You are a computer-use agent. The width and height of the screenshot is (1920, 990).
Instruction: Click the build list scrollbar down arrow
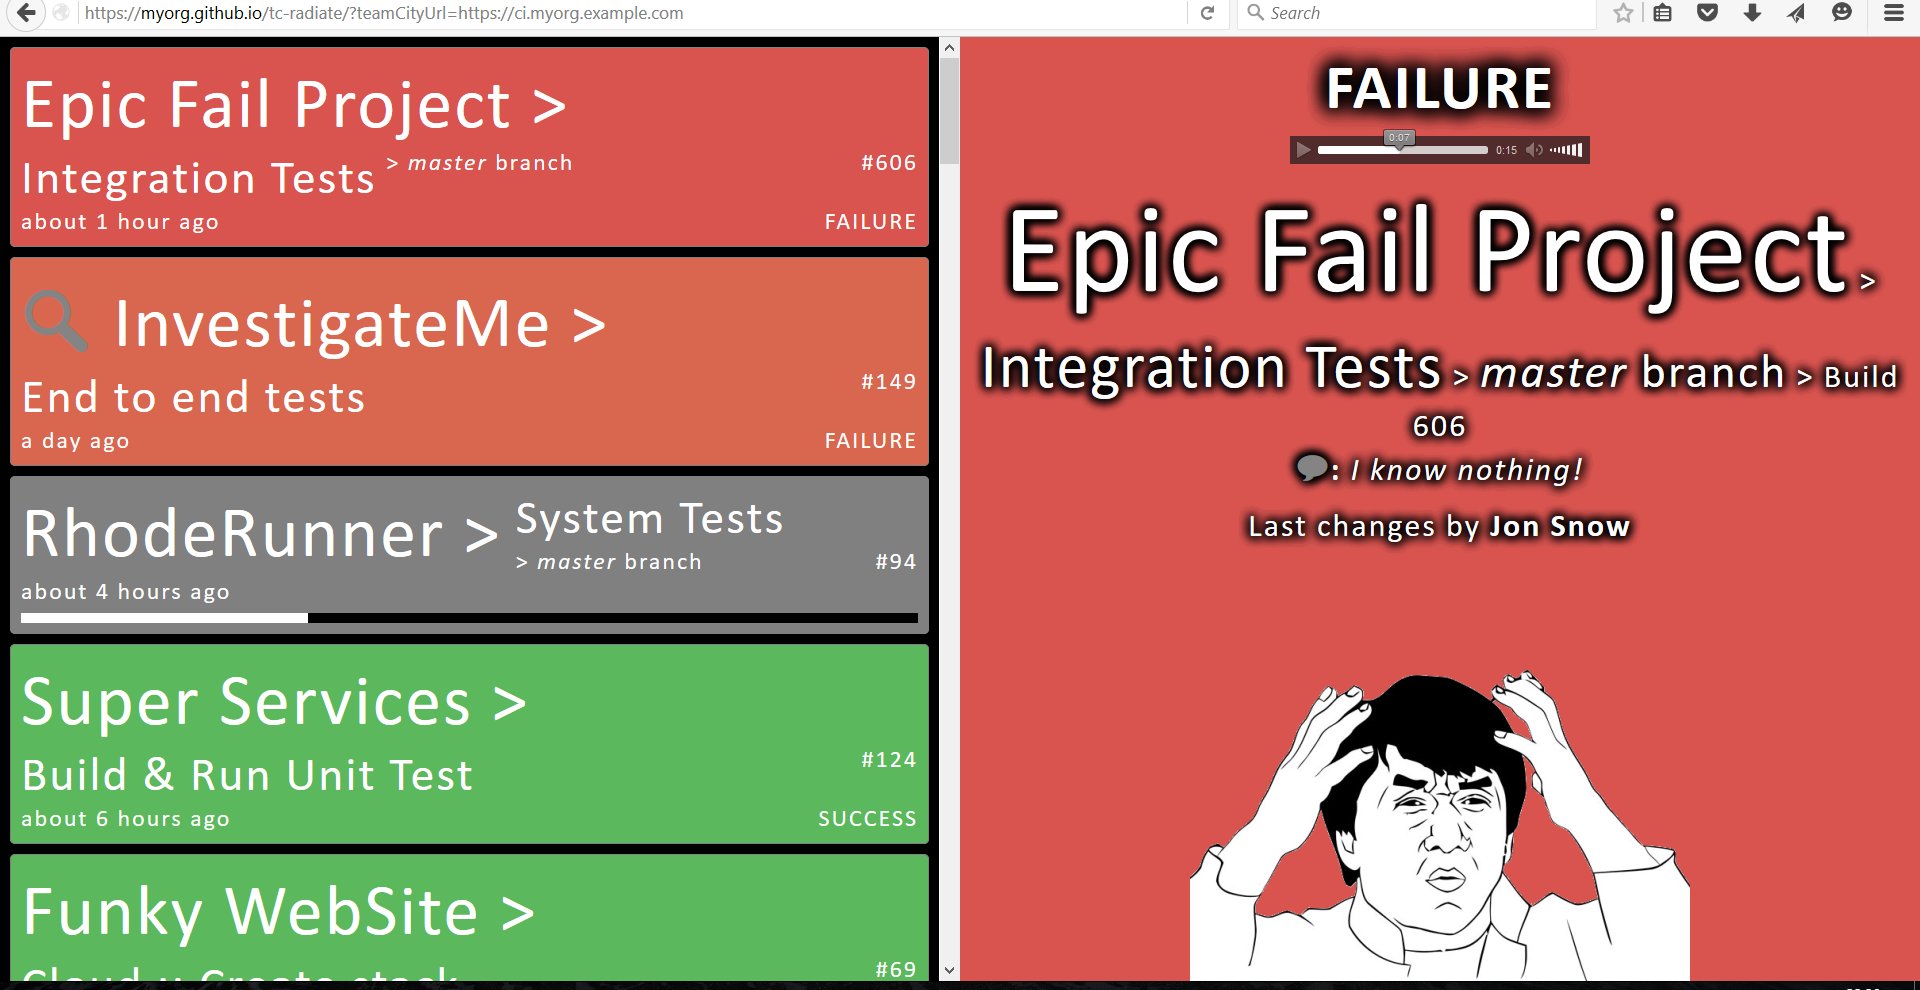pyautogui.click(x=949, y=970)
